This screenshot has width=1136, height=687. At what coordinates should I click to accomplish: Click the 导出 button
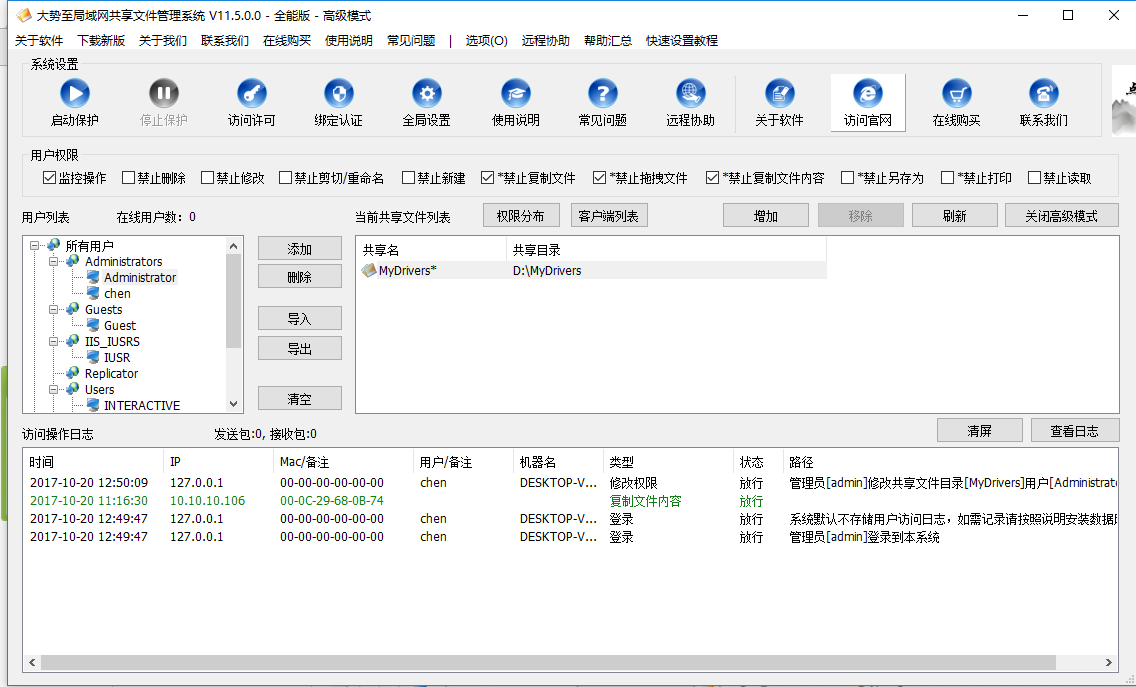pyautogui.click(x=300, y=349)
